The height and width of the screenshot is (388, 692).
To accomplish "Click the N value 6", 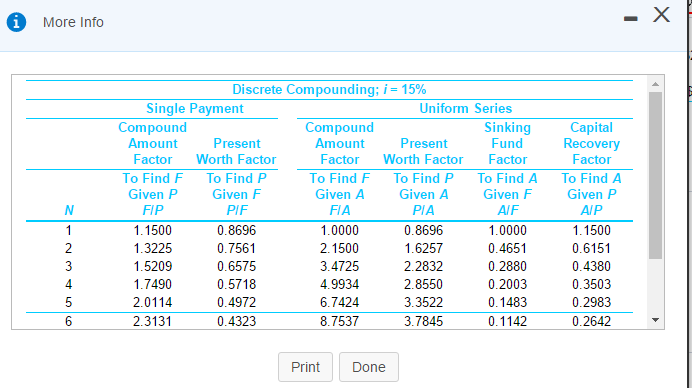I will (68, 321).
